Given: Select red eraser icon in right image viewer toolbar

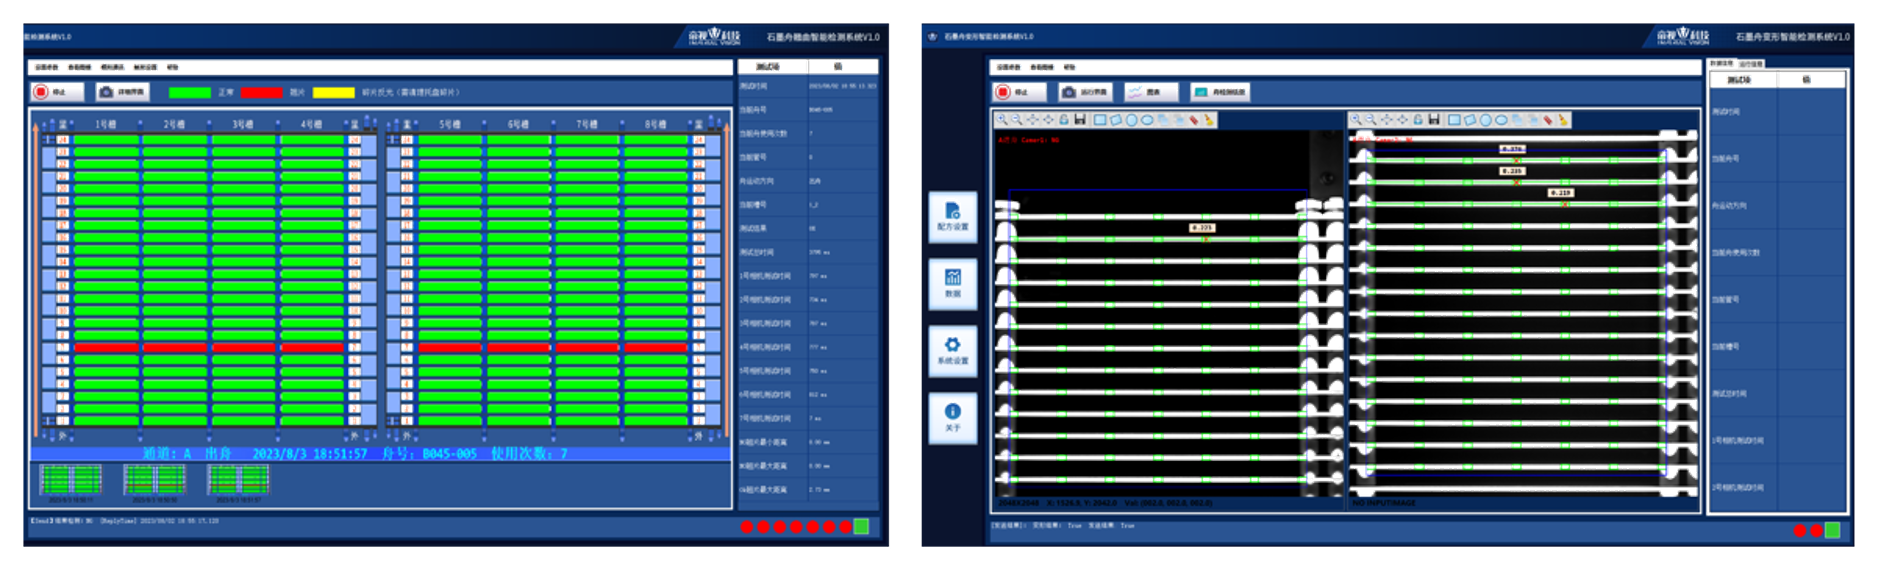Looking at the screenshot, I should click(1547, 120).
